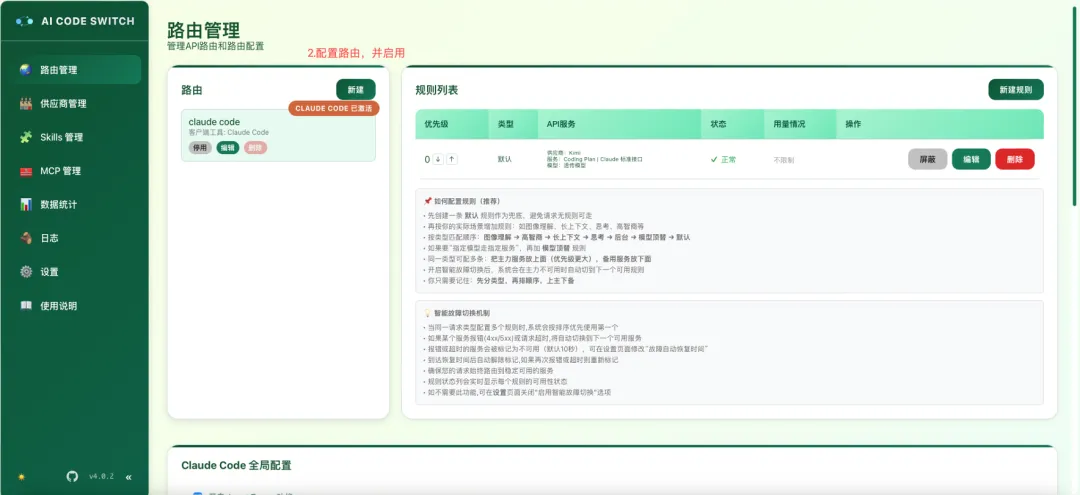Click the 不限制 usage value
The image size is (1080, 495).
(x=783, y=160)
